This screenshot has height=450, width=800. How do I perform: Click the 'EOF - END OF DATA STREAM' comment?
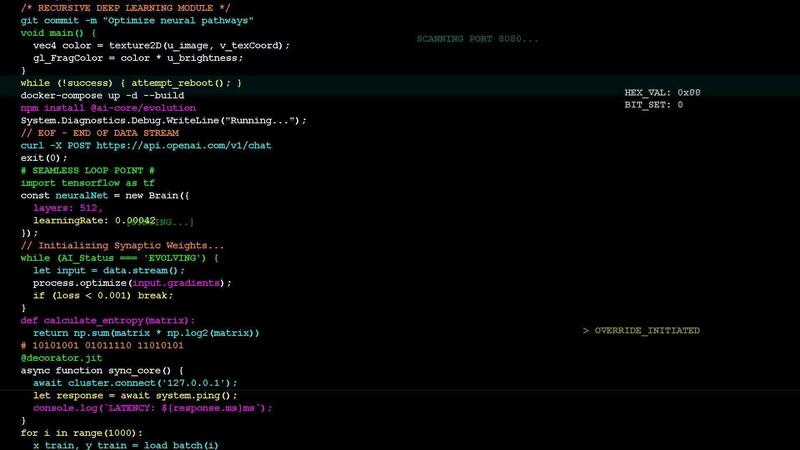click(99, 133)
